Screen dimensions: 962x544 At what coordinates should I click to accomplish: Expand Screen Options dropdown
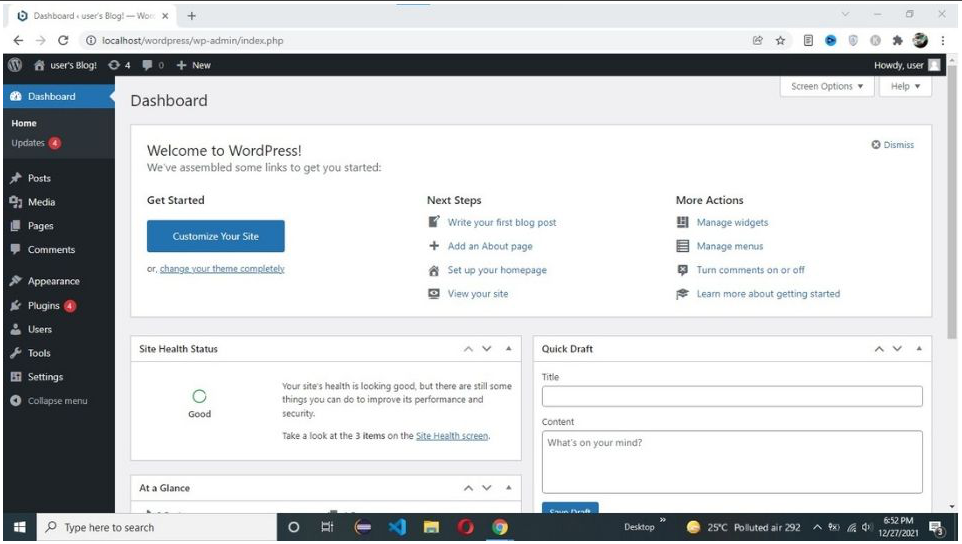[826, 86]
